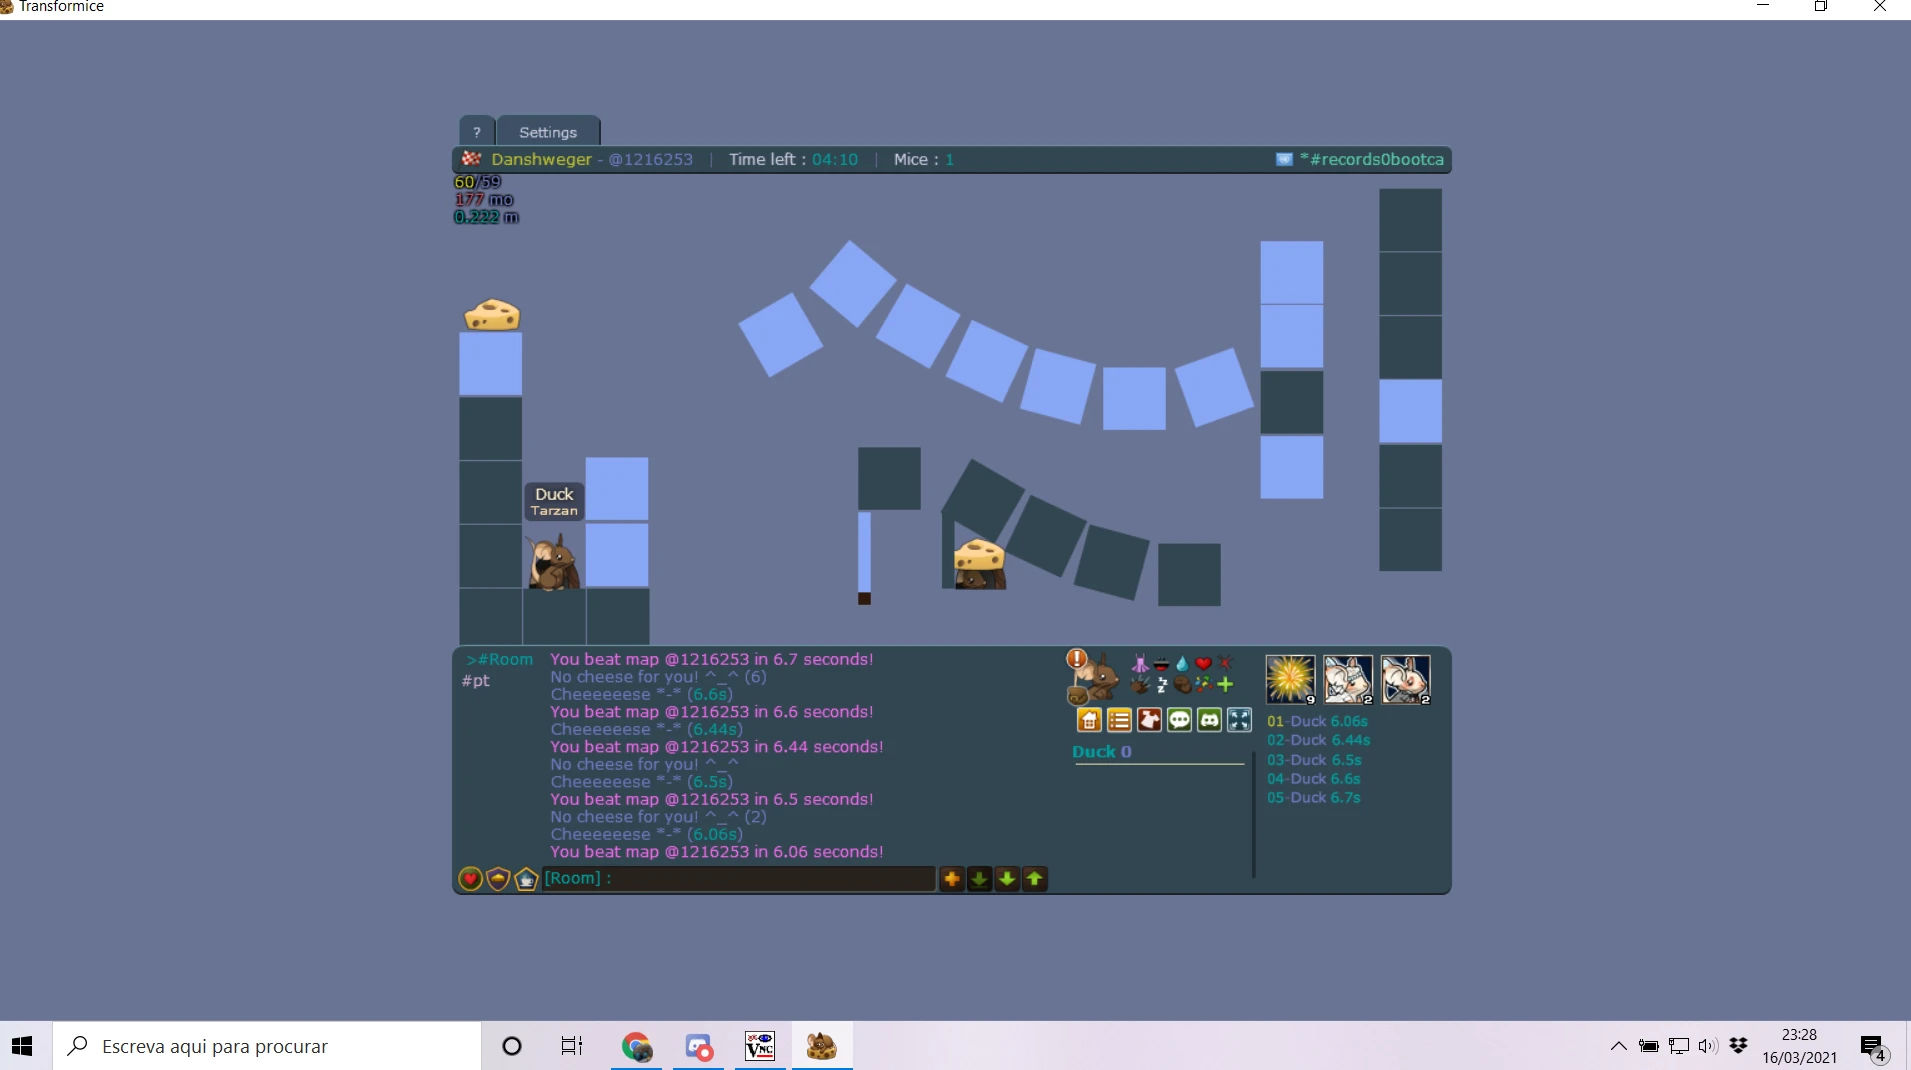
Task: Select the last mouse consumable thumbnail
Action: pyautogui.click(x=1406, y=680)
